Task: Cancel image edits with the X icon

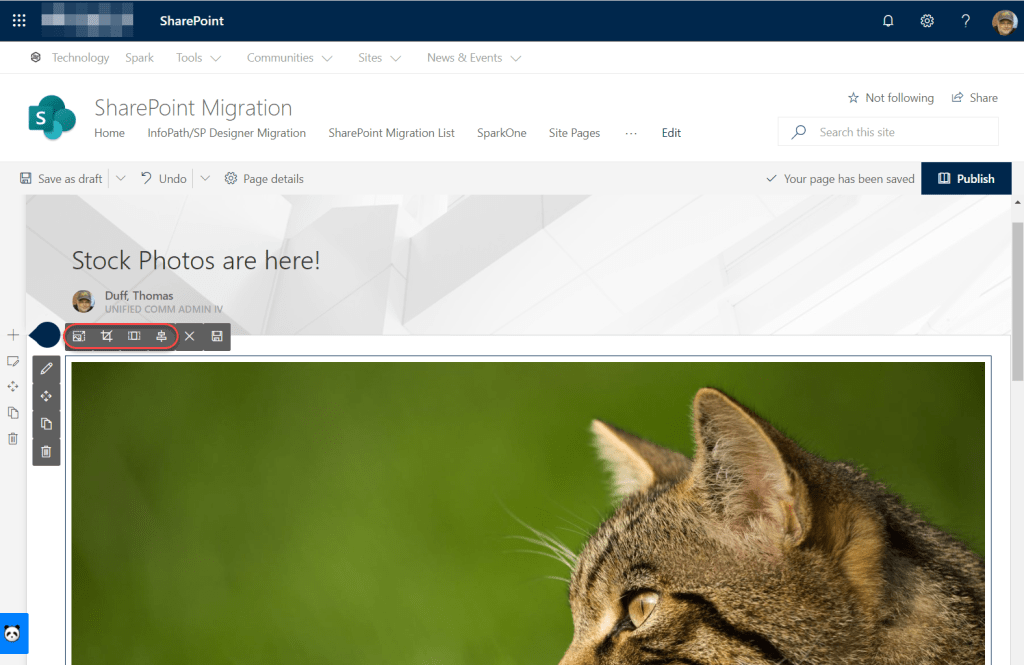Action: [x=189, y=336]
